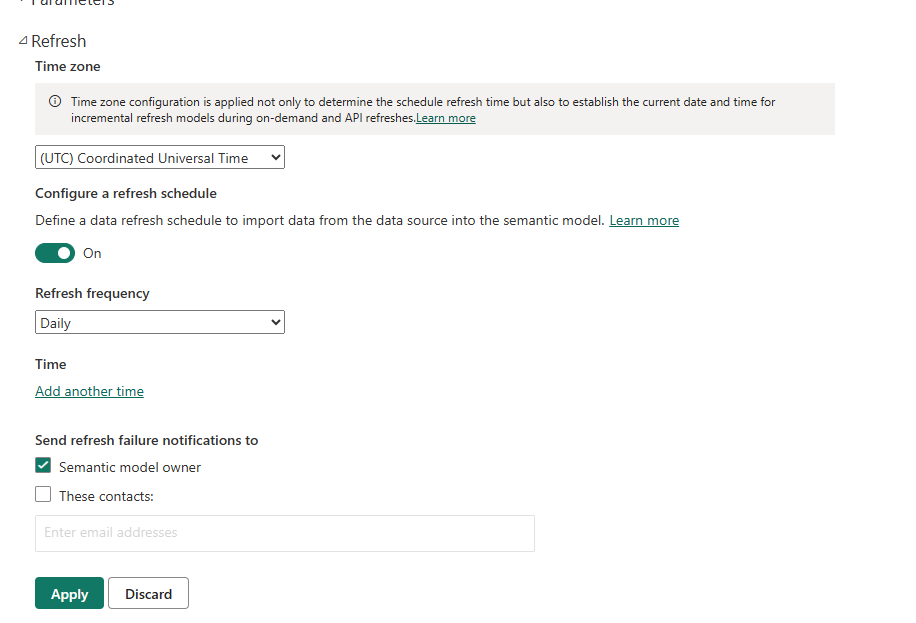Focus the Enter email addresses field

(x=284, y=533)
